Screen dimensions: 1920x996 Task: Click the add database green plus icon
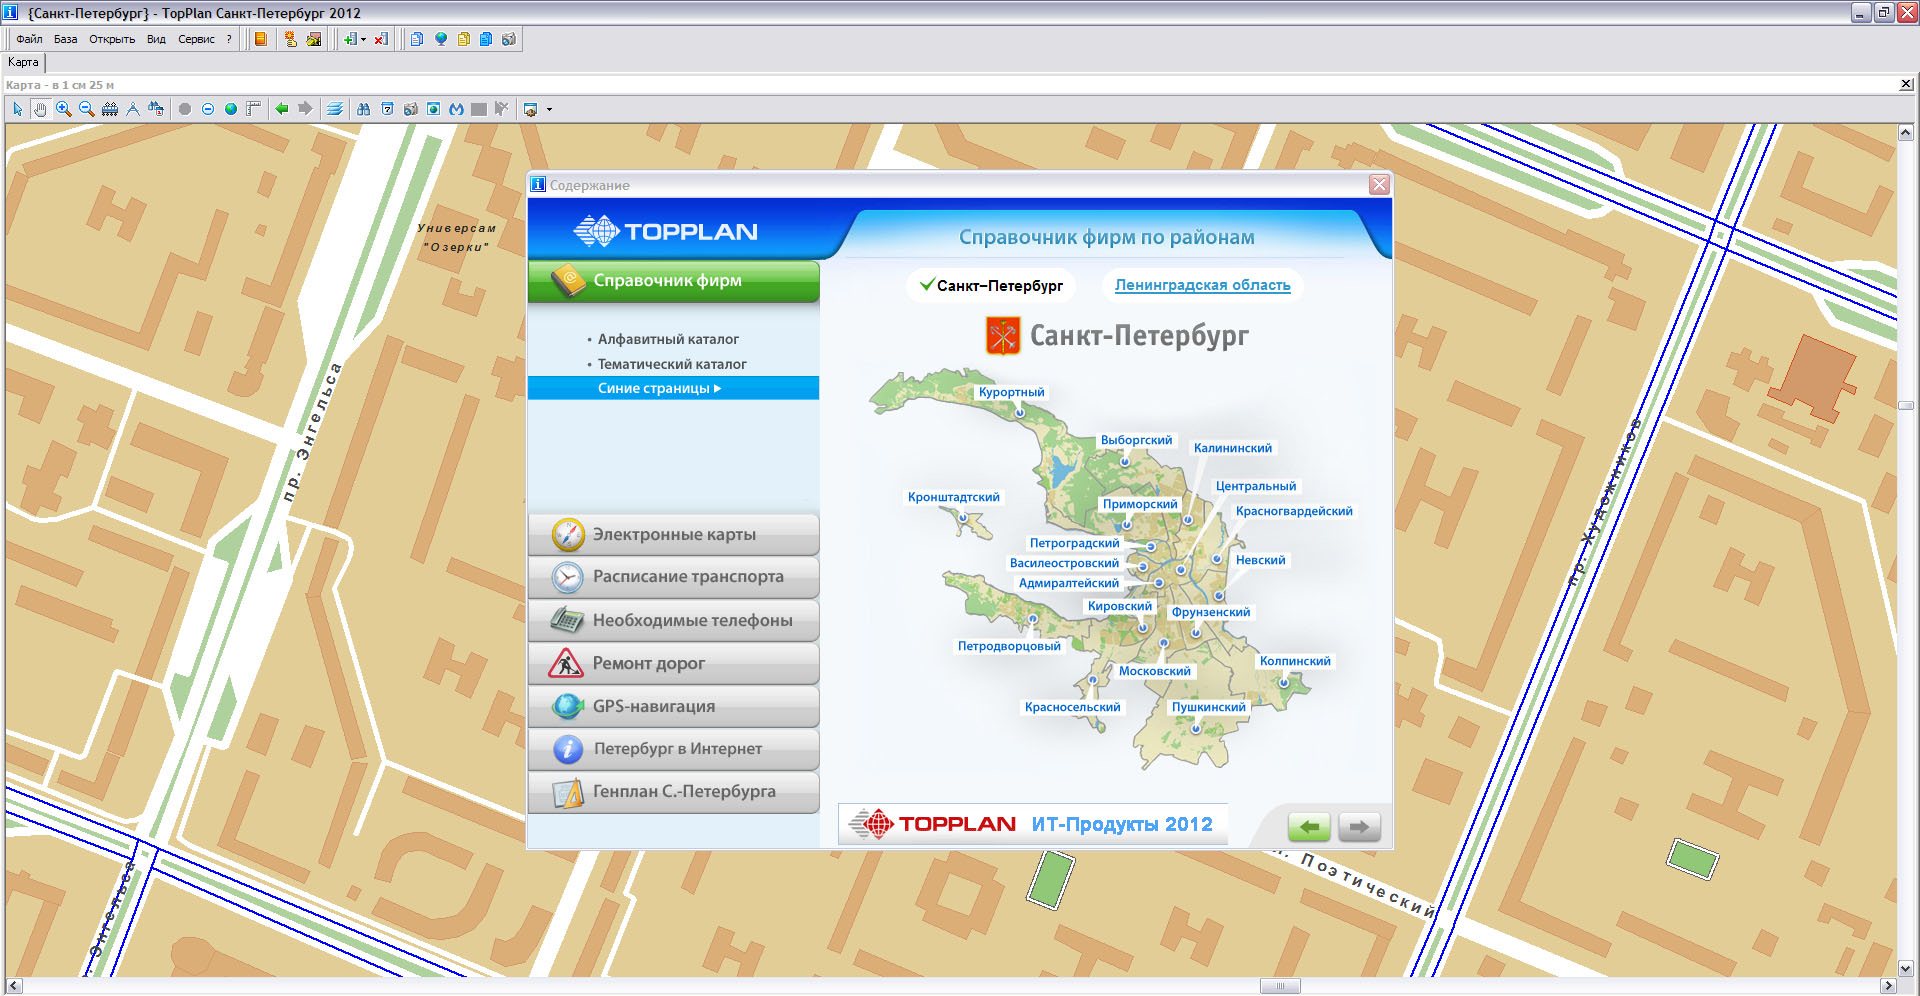[x=349, y=39]
